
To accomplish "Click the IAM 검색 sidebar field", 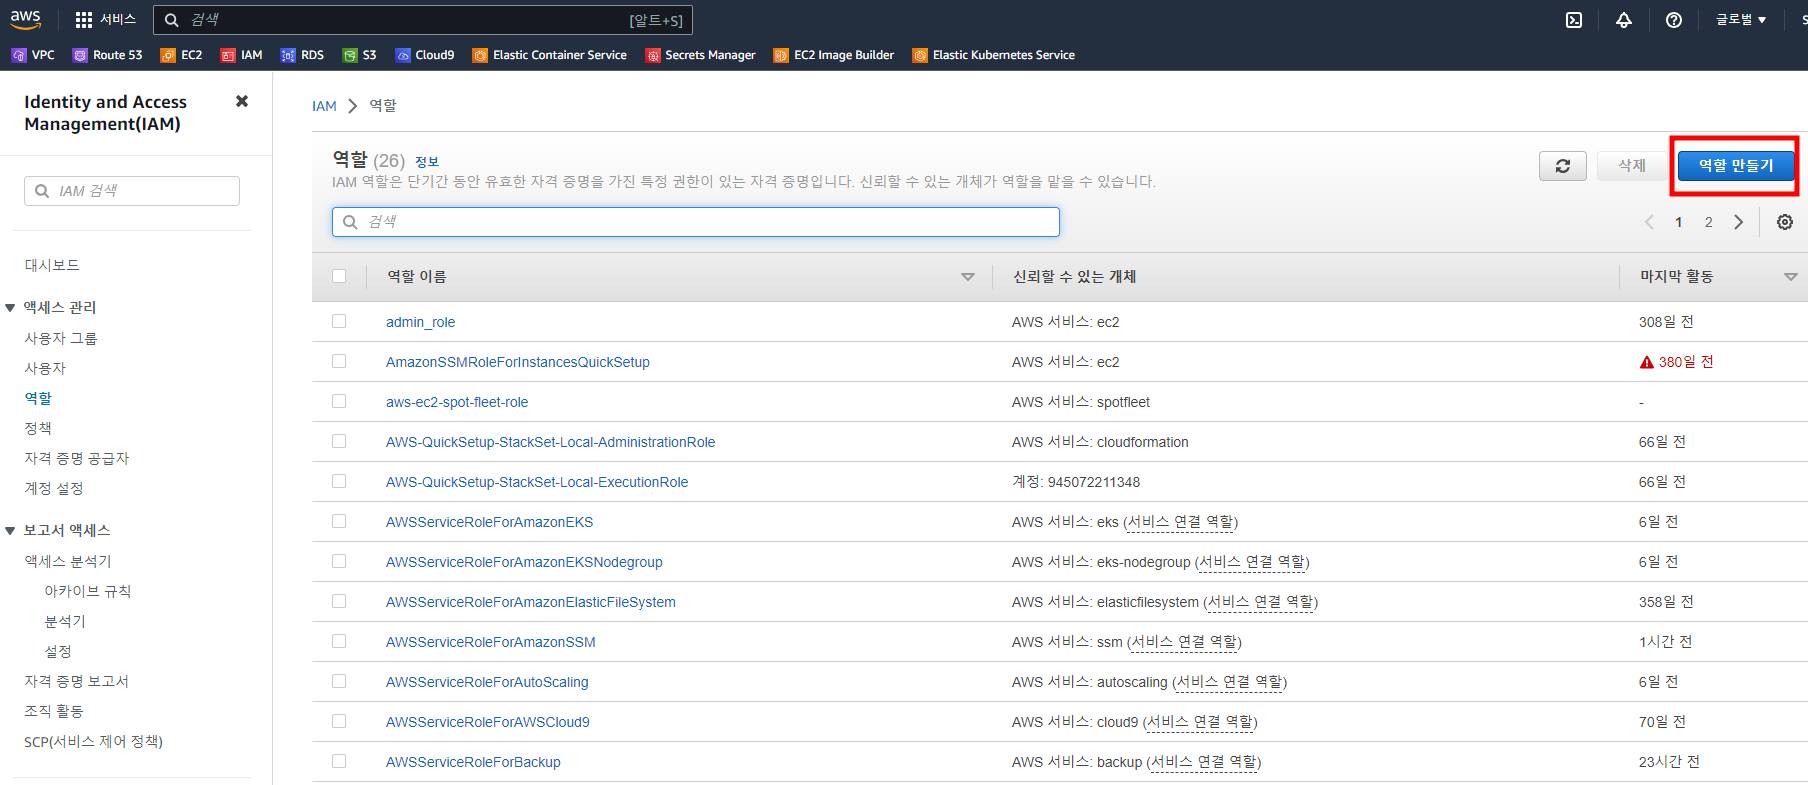I will pyautogui.click(x=132, y=191).
